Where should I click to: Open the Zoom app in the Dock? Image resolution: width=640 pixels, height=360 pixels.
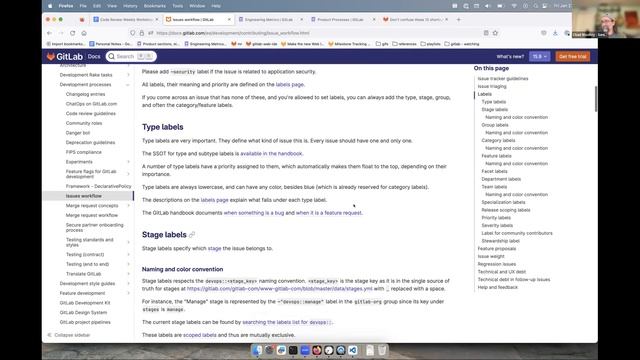pos(305,350)
